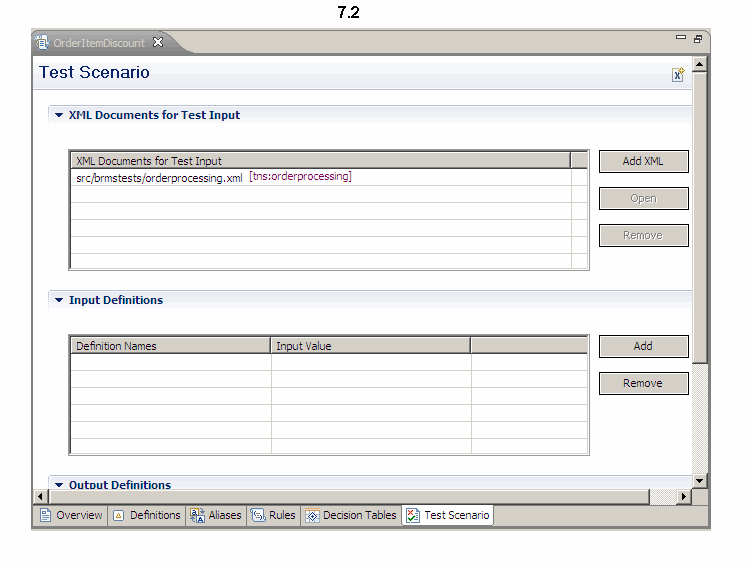This screenshot has width=753, height=566.
Task: Switch to Decision Tables tab
Action: click(x=351, y=516)
